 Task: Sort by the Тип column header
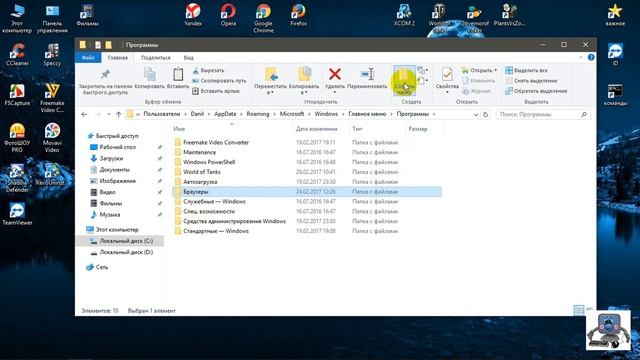tap(357, 129)
